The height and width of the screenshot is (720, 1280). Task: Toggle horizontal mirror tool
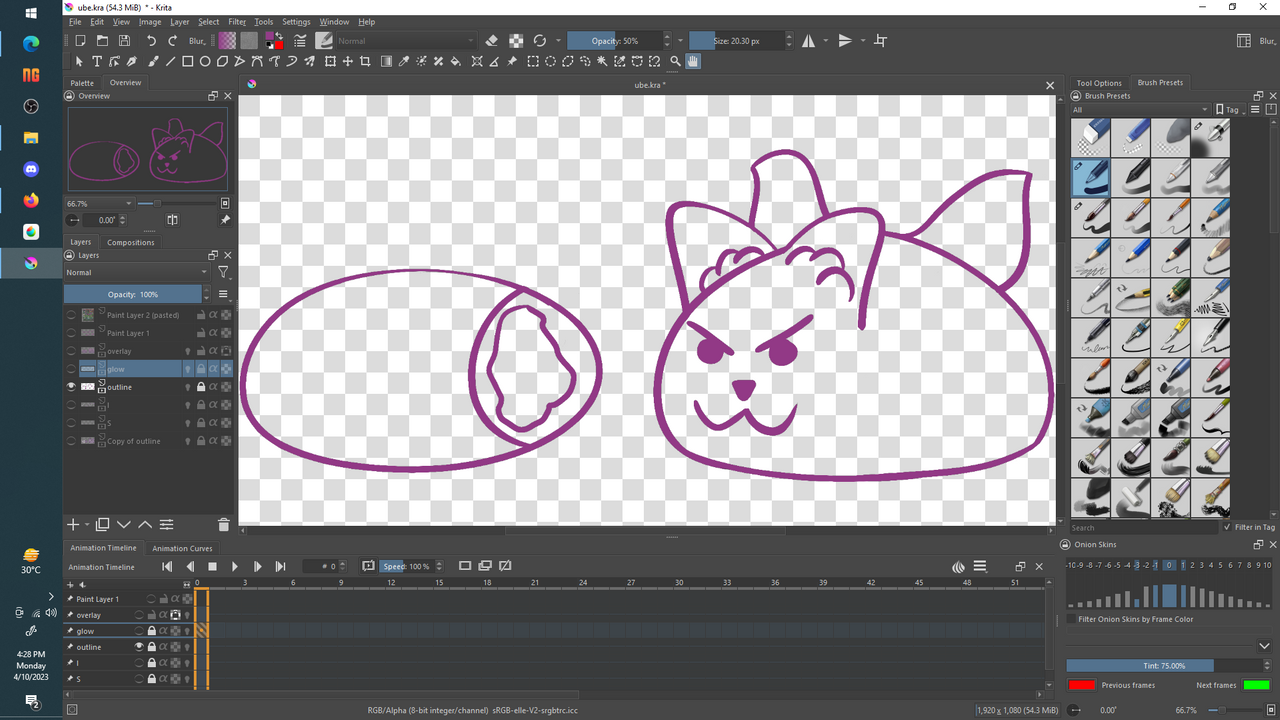point(808,41)
